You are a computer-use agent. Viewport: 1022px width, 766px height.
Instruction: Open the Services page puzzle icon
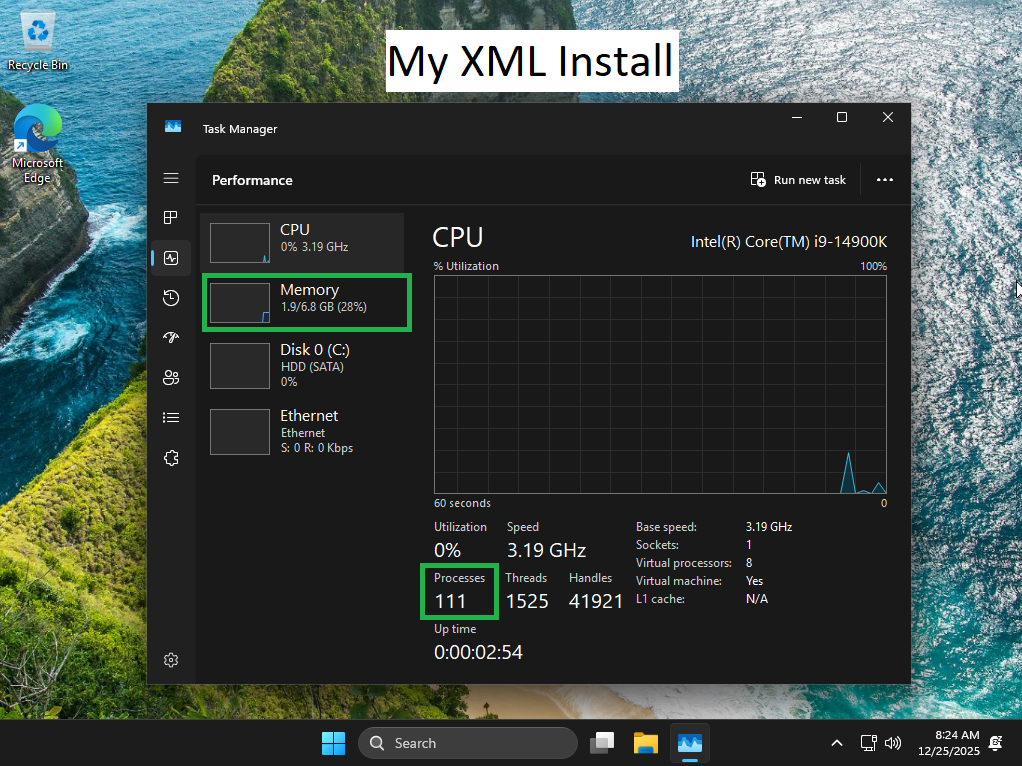pyautogui.click(x=171, y=458)
